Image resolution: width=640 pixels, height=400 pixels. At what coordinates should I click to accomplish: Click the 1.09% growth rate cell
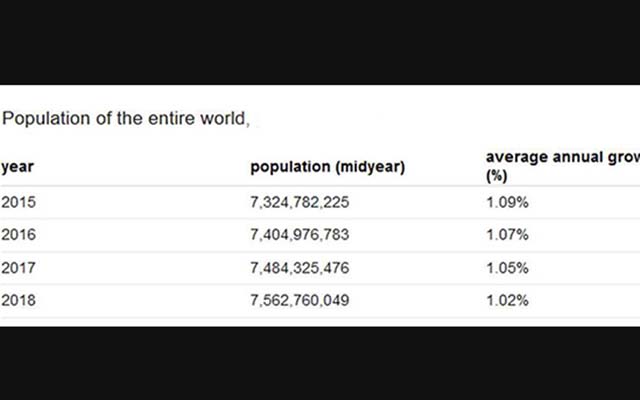(x=507, y=202)
